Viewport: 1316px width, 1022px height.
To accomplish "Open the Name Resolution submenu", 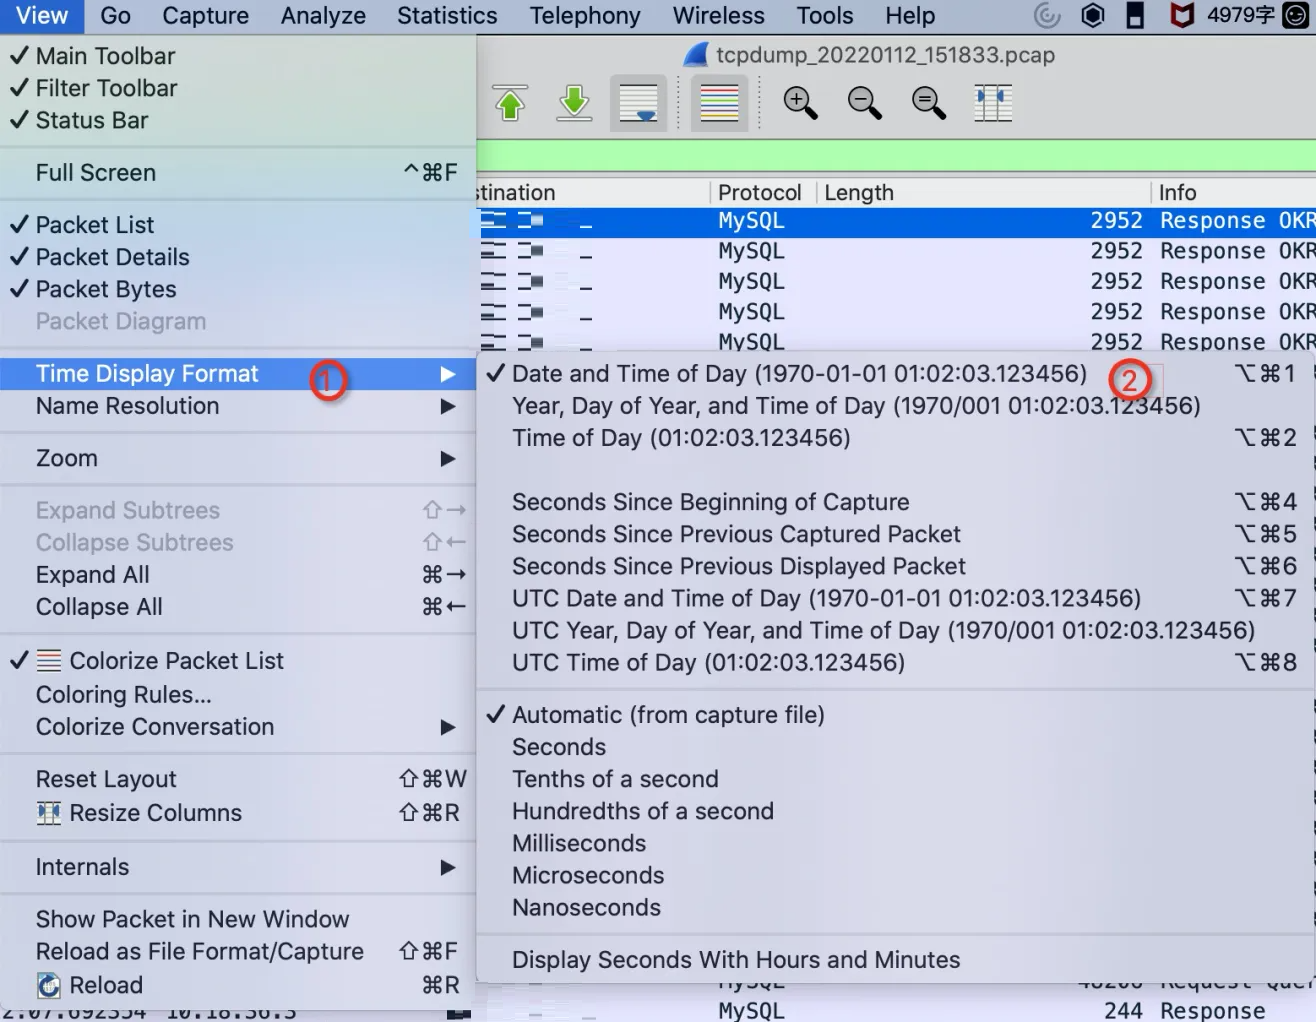I will pyautogui.click(x=126, y=405).
